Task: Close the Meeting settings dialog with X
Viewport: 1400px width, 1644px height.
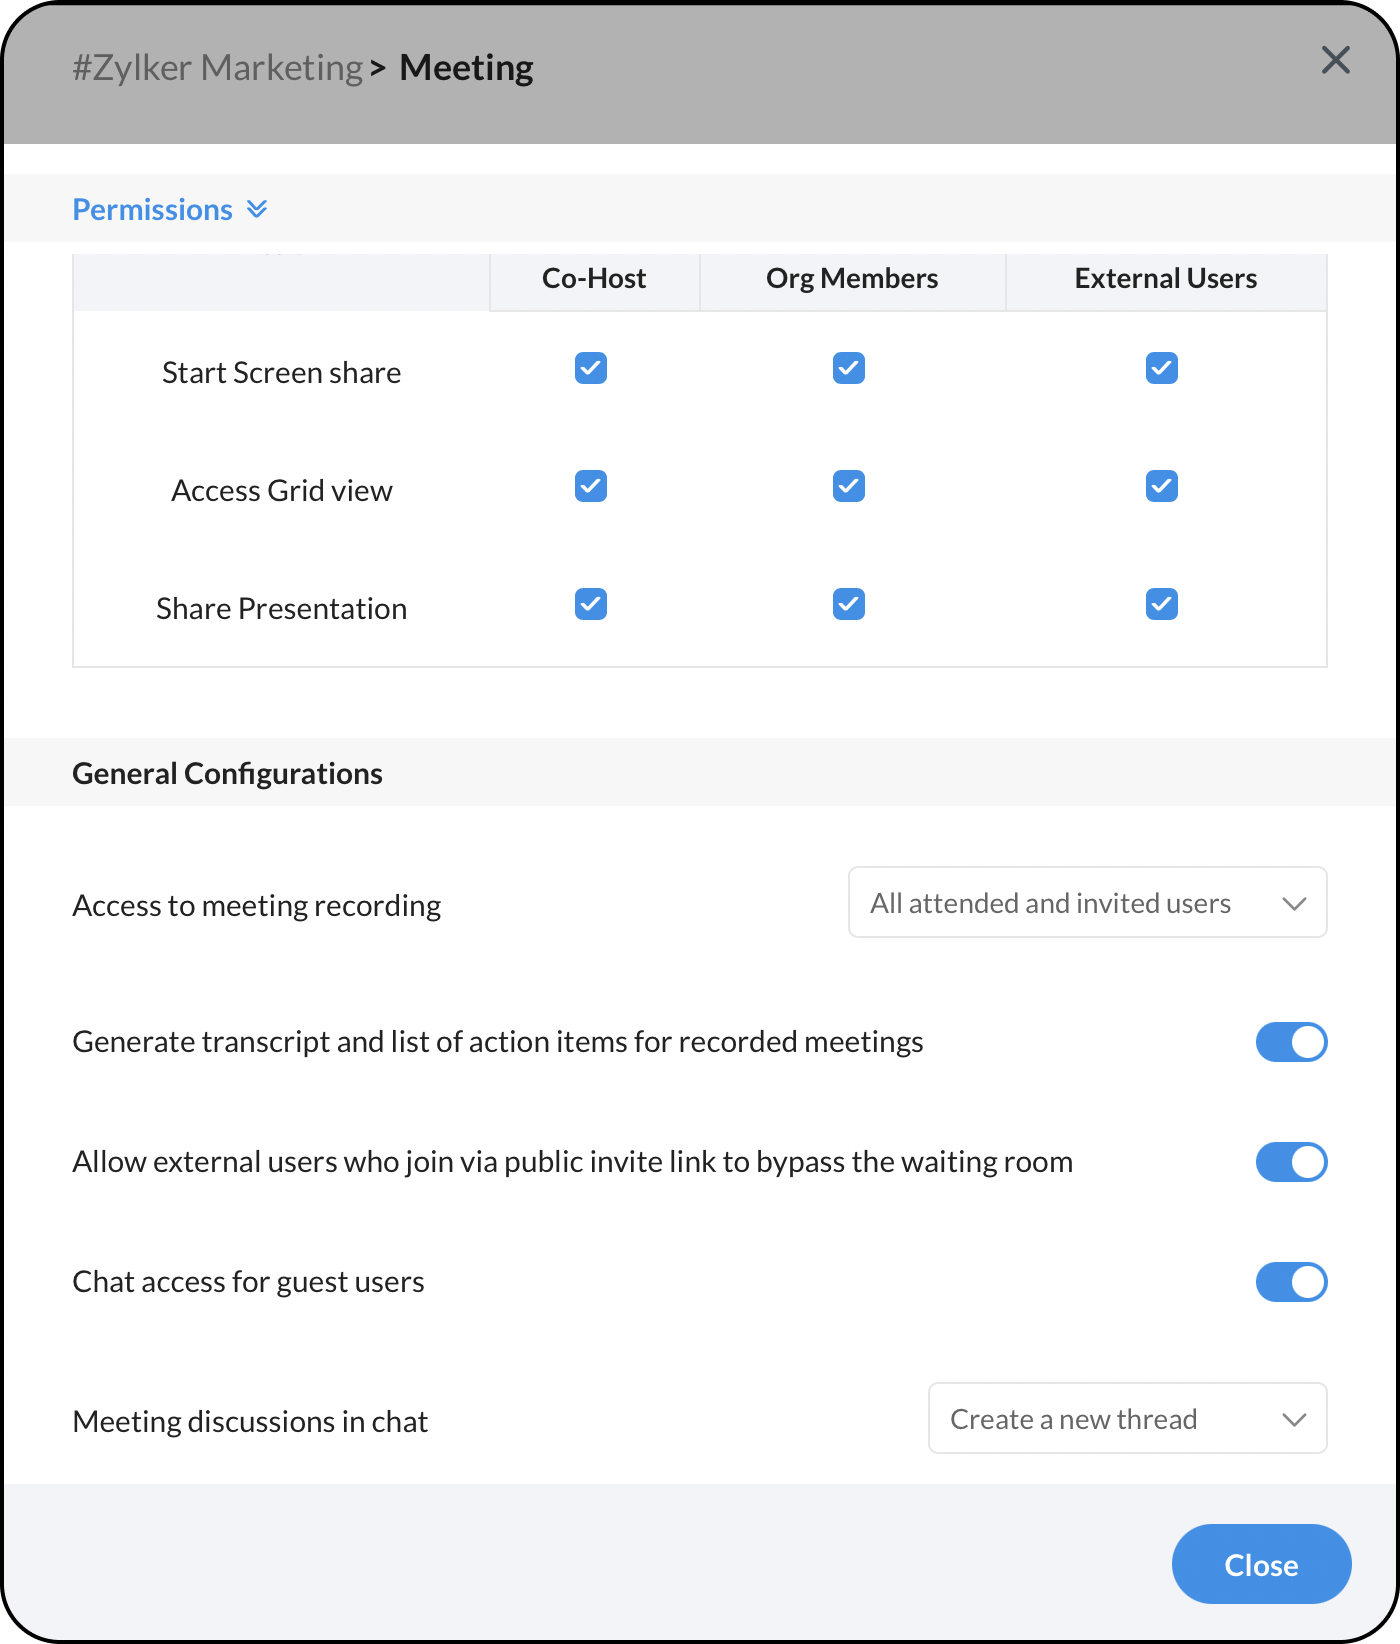Action: coord(1335,61)
